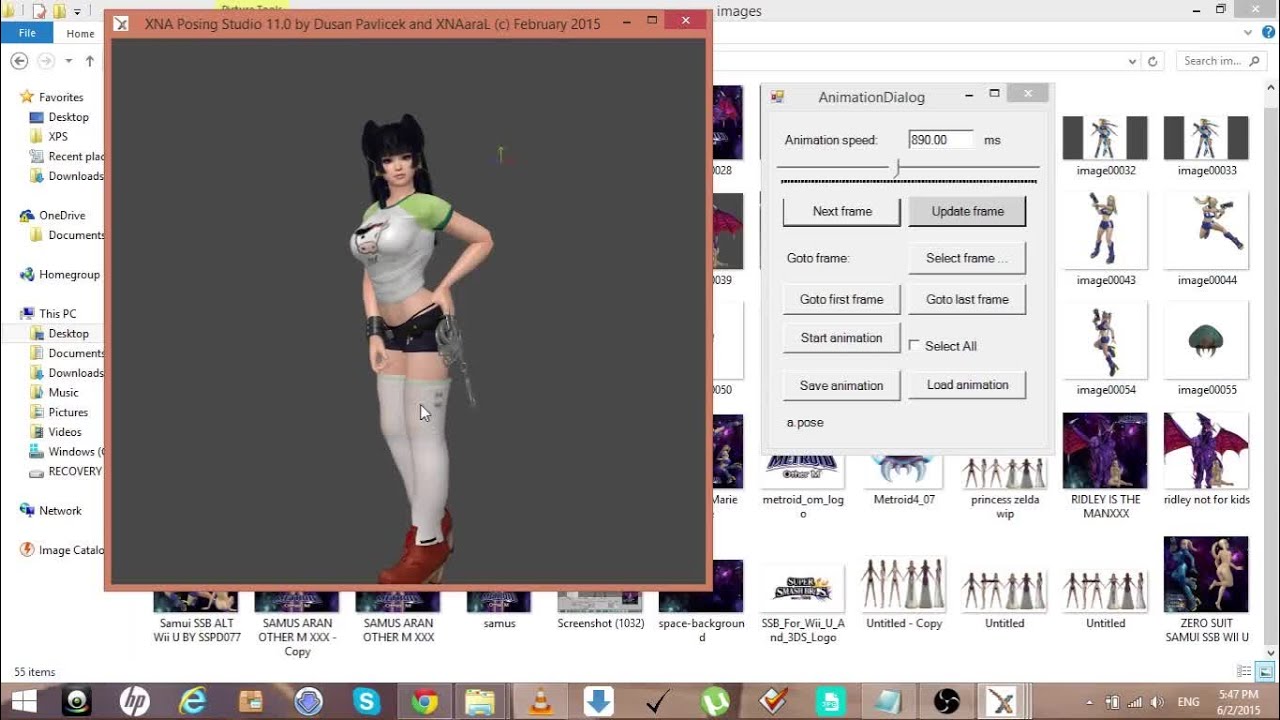Open the HP icon in the taskbar
Image resolution: width=1280 pixels, height=720 pixels.
pos(135,701)
